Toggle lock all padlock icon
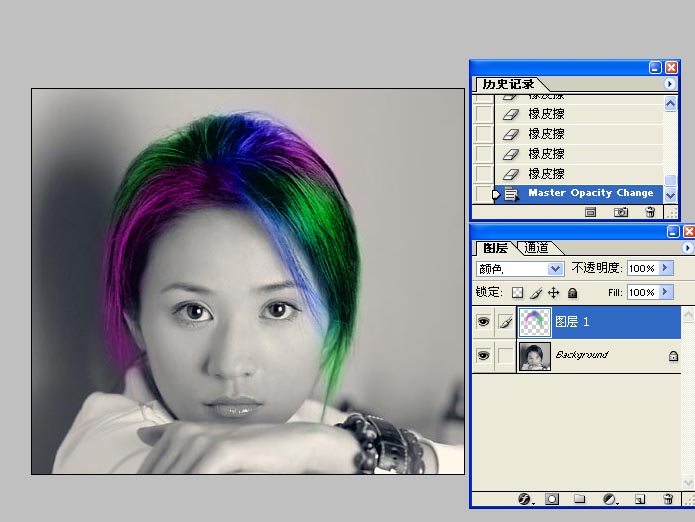This screenshot has width=695, height=522. 573,292
